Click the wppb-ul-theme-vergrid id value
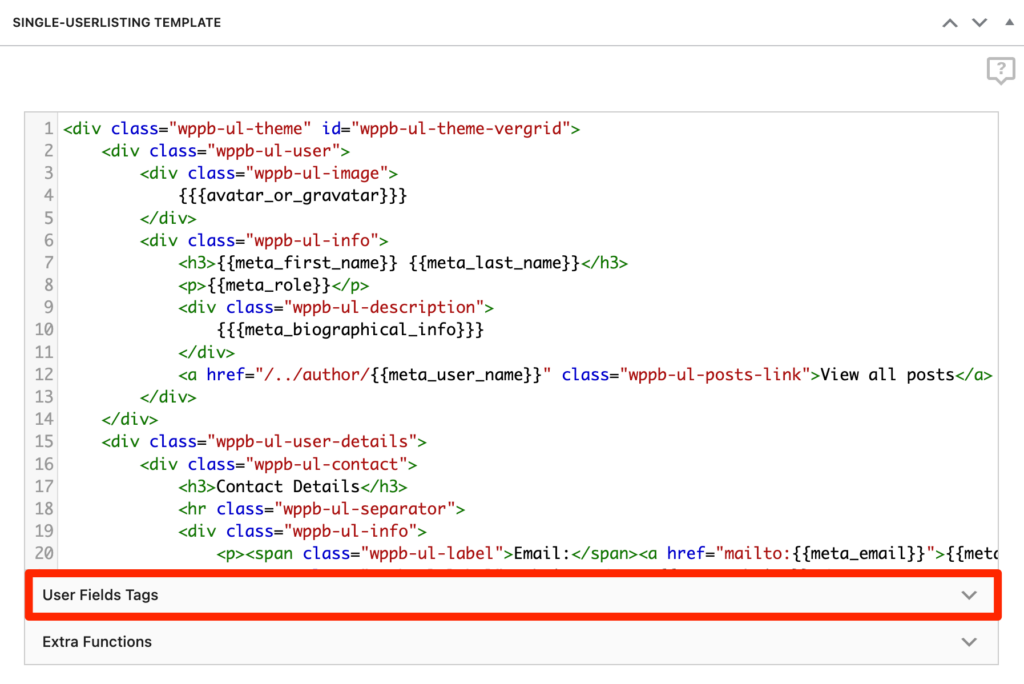The height and width of the screenshot is (684, 1024). click(461, 129)
